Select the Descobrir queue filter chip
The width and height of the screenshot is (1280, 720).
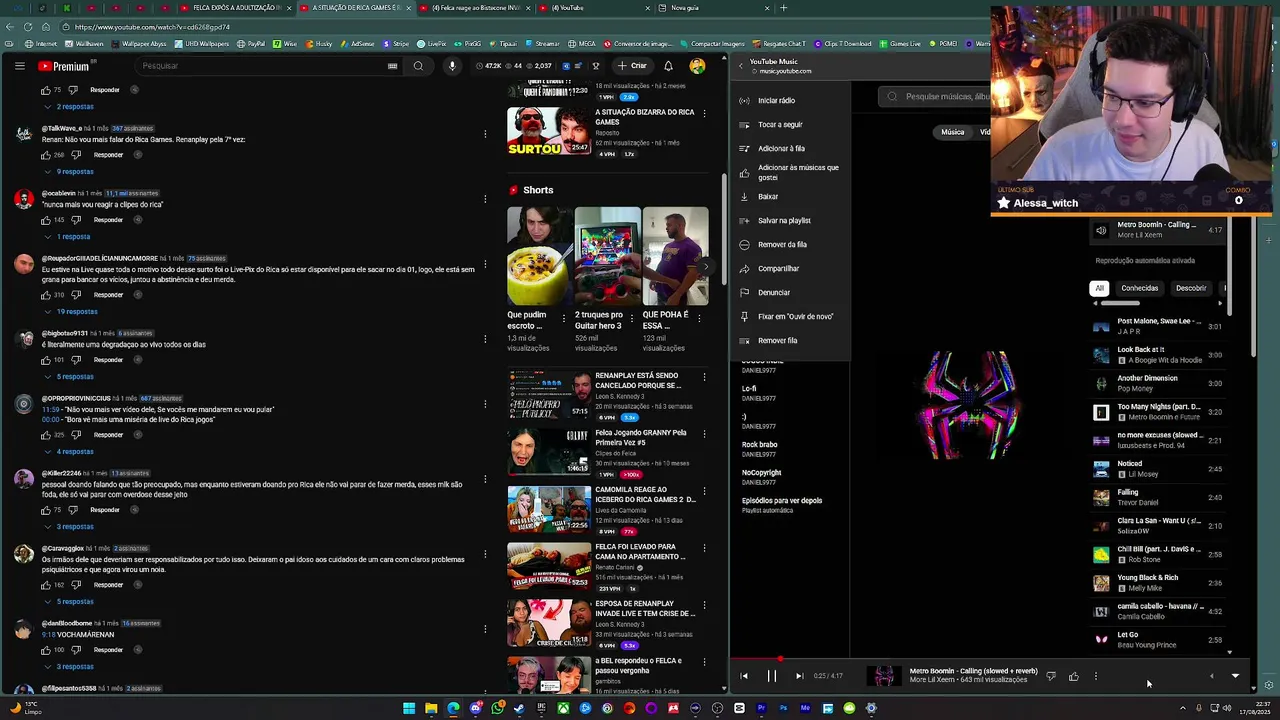click(x=1190, y=288)
